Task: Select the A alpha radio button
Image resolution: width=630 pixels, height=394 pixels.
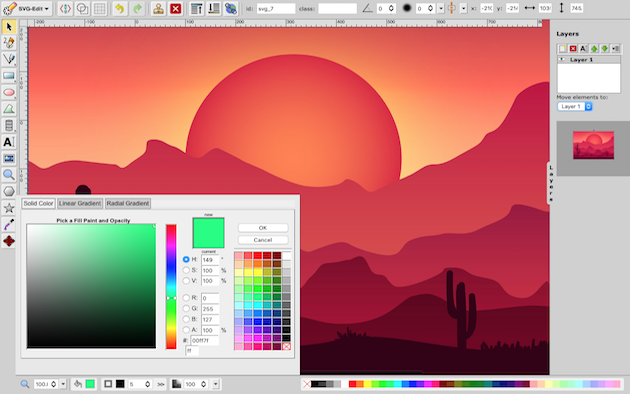Action: pyautogui.click(x=186, y=330)
